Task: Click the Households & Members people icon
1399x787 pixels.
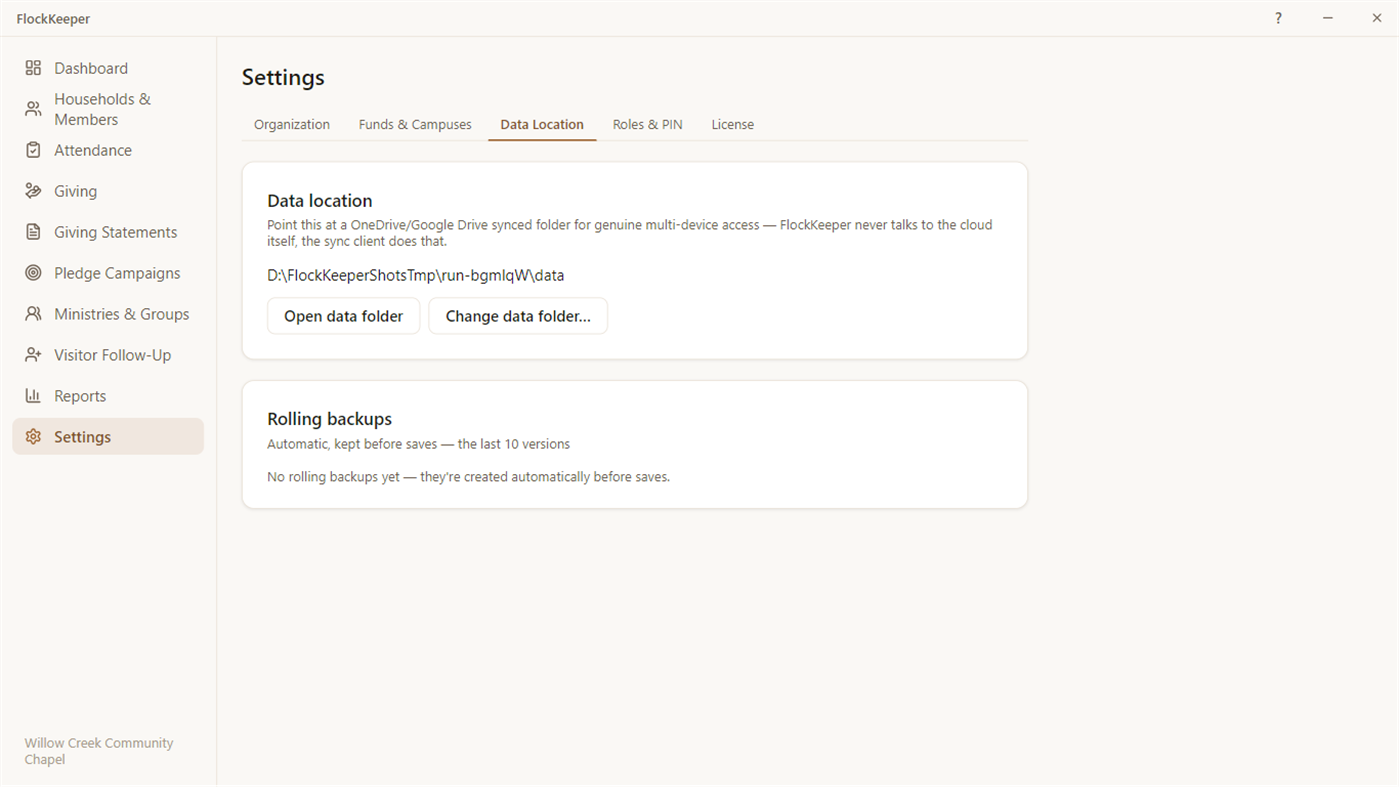Action: click(x=33, y=109)
